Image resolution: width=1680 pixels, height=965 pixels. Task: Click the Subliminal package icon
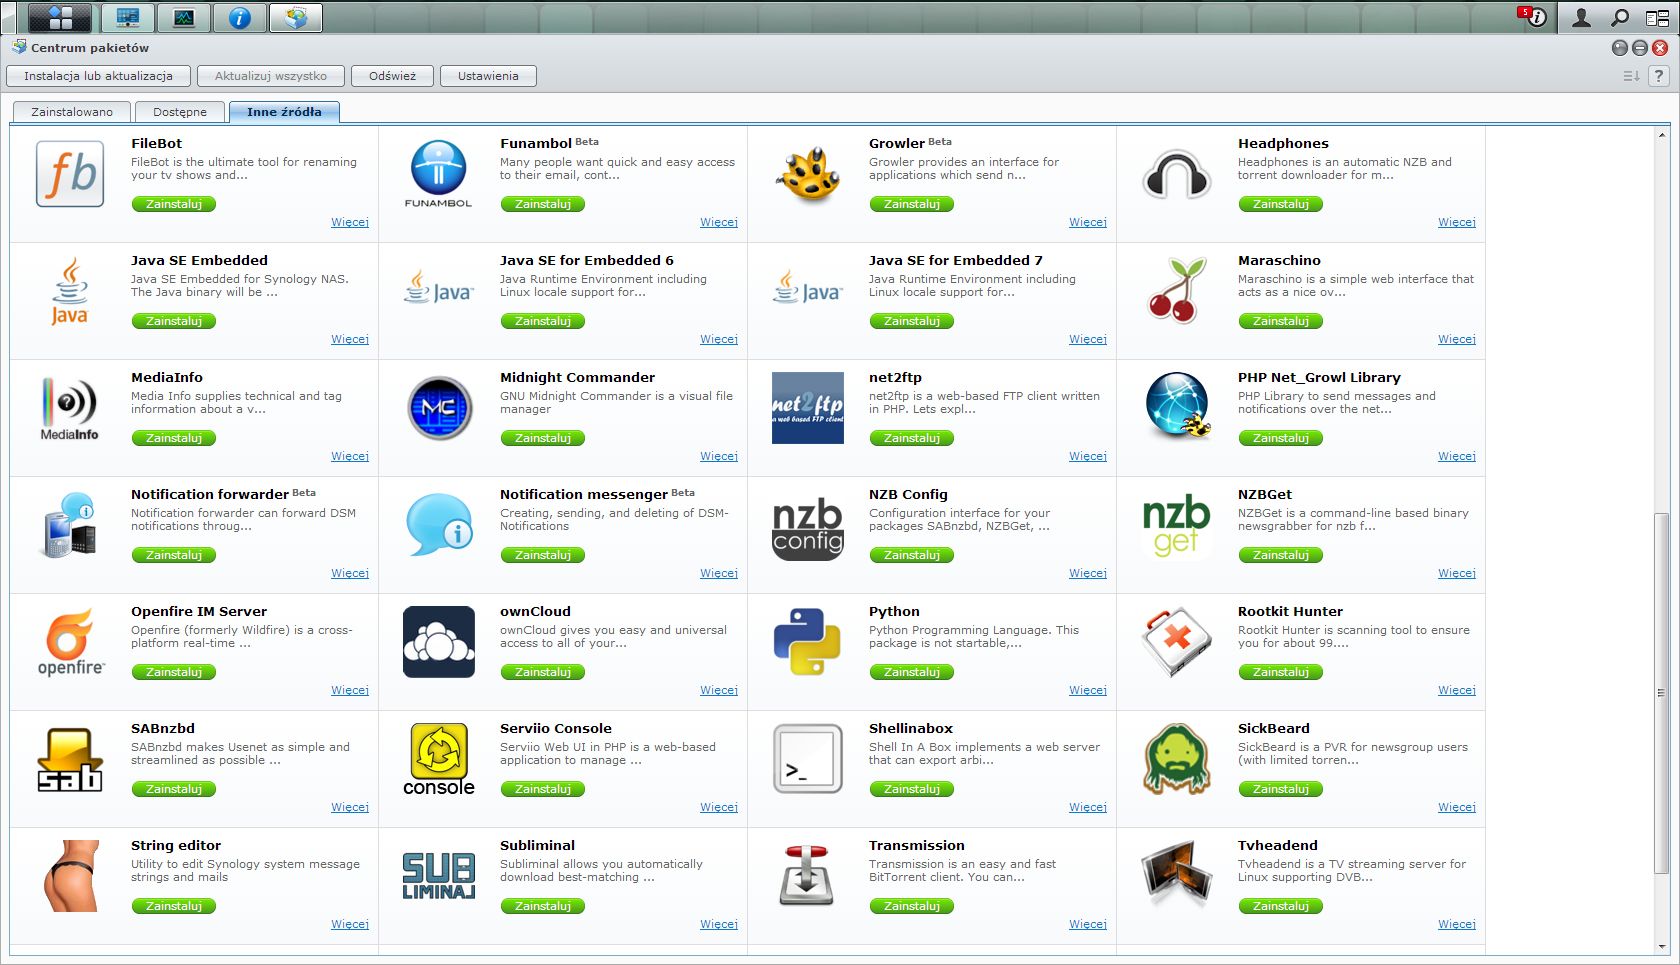[x=439, y=876]
